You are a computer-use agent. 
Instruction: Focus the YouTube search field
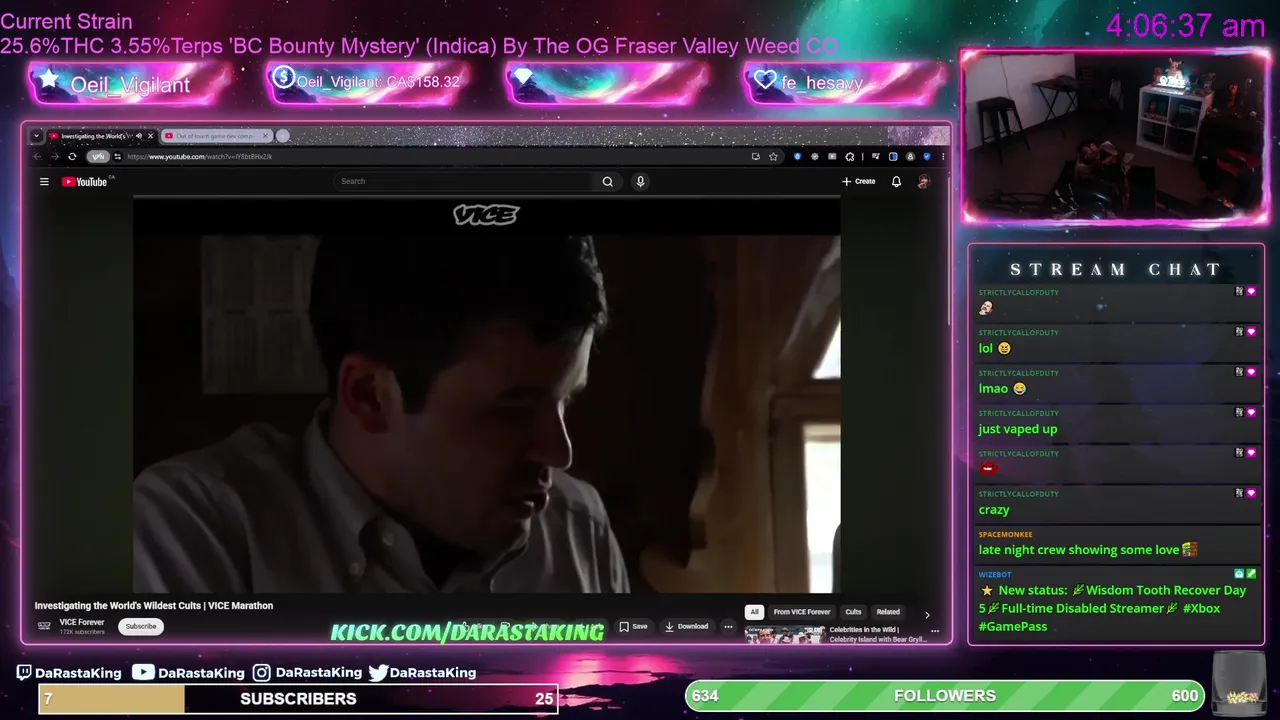tap(465, 181)
